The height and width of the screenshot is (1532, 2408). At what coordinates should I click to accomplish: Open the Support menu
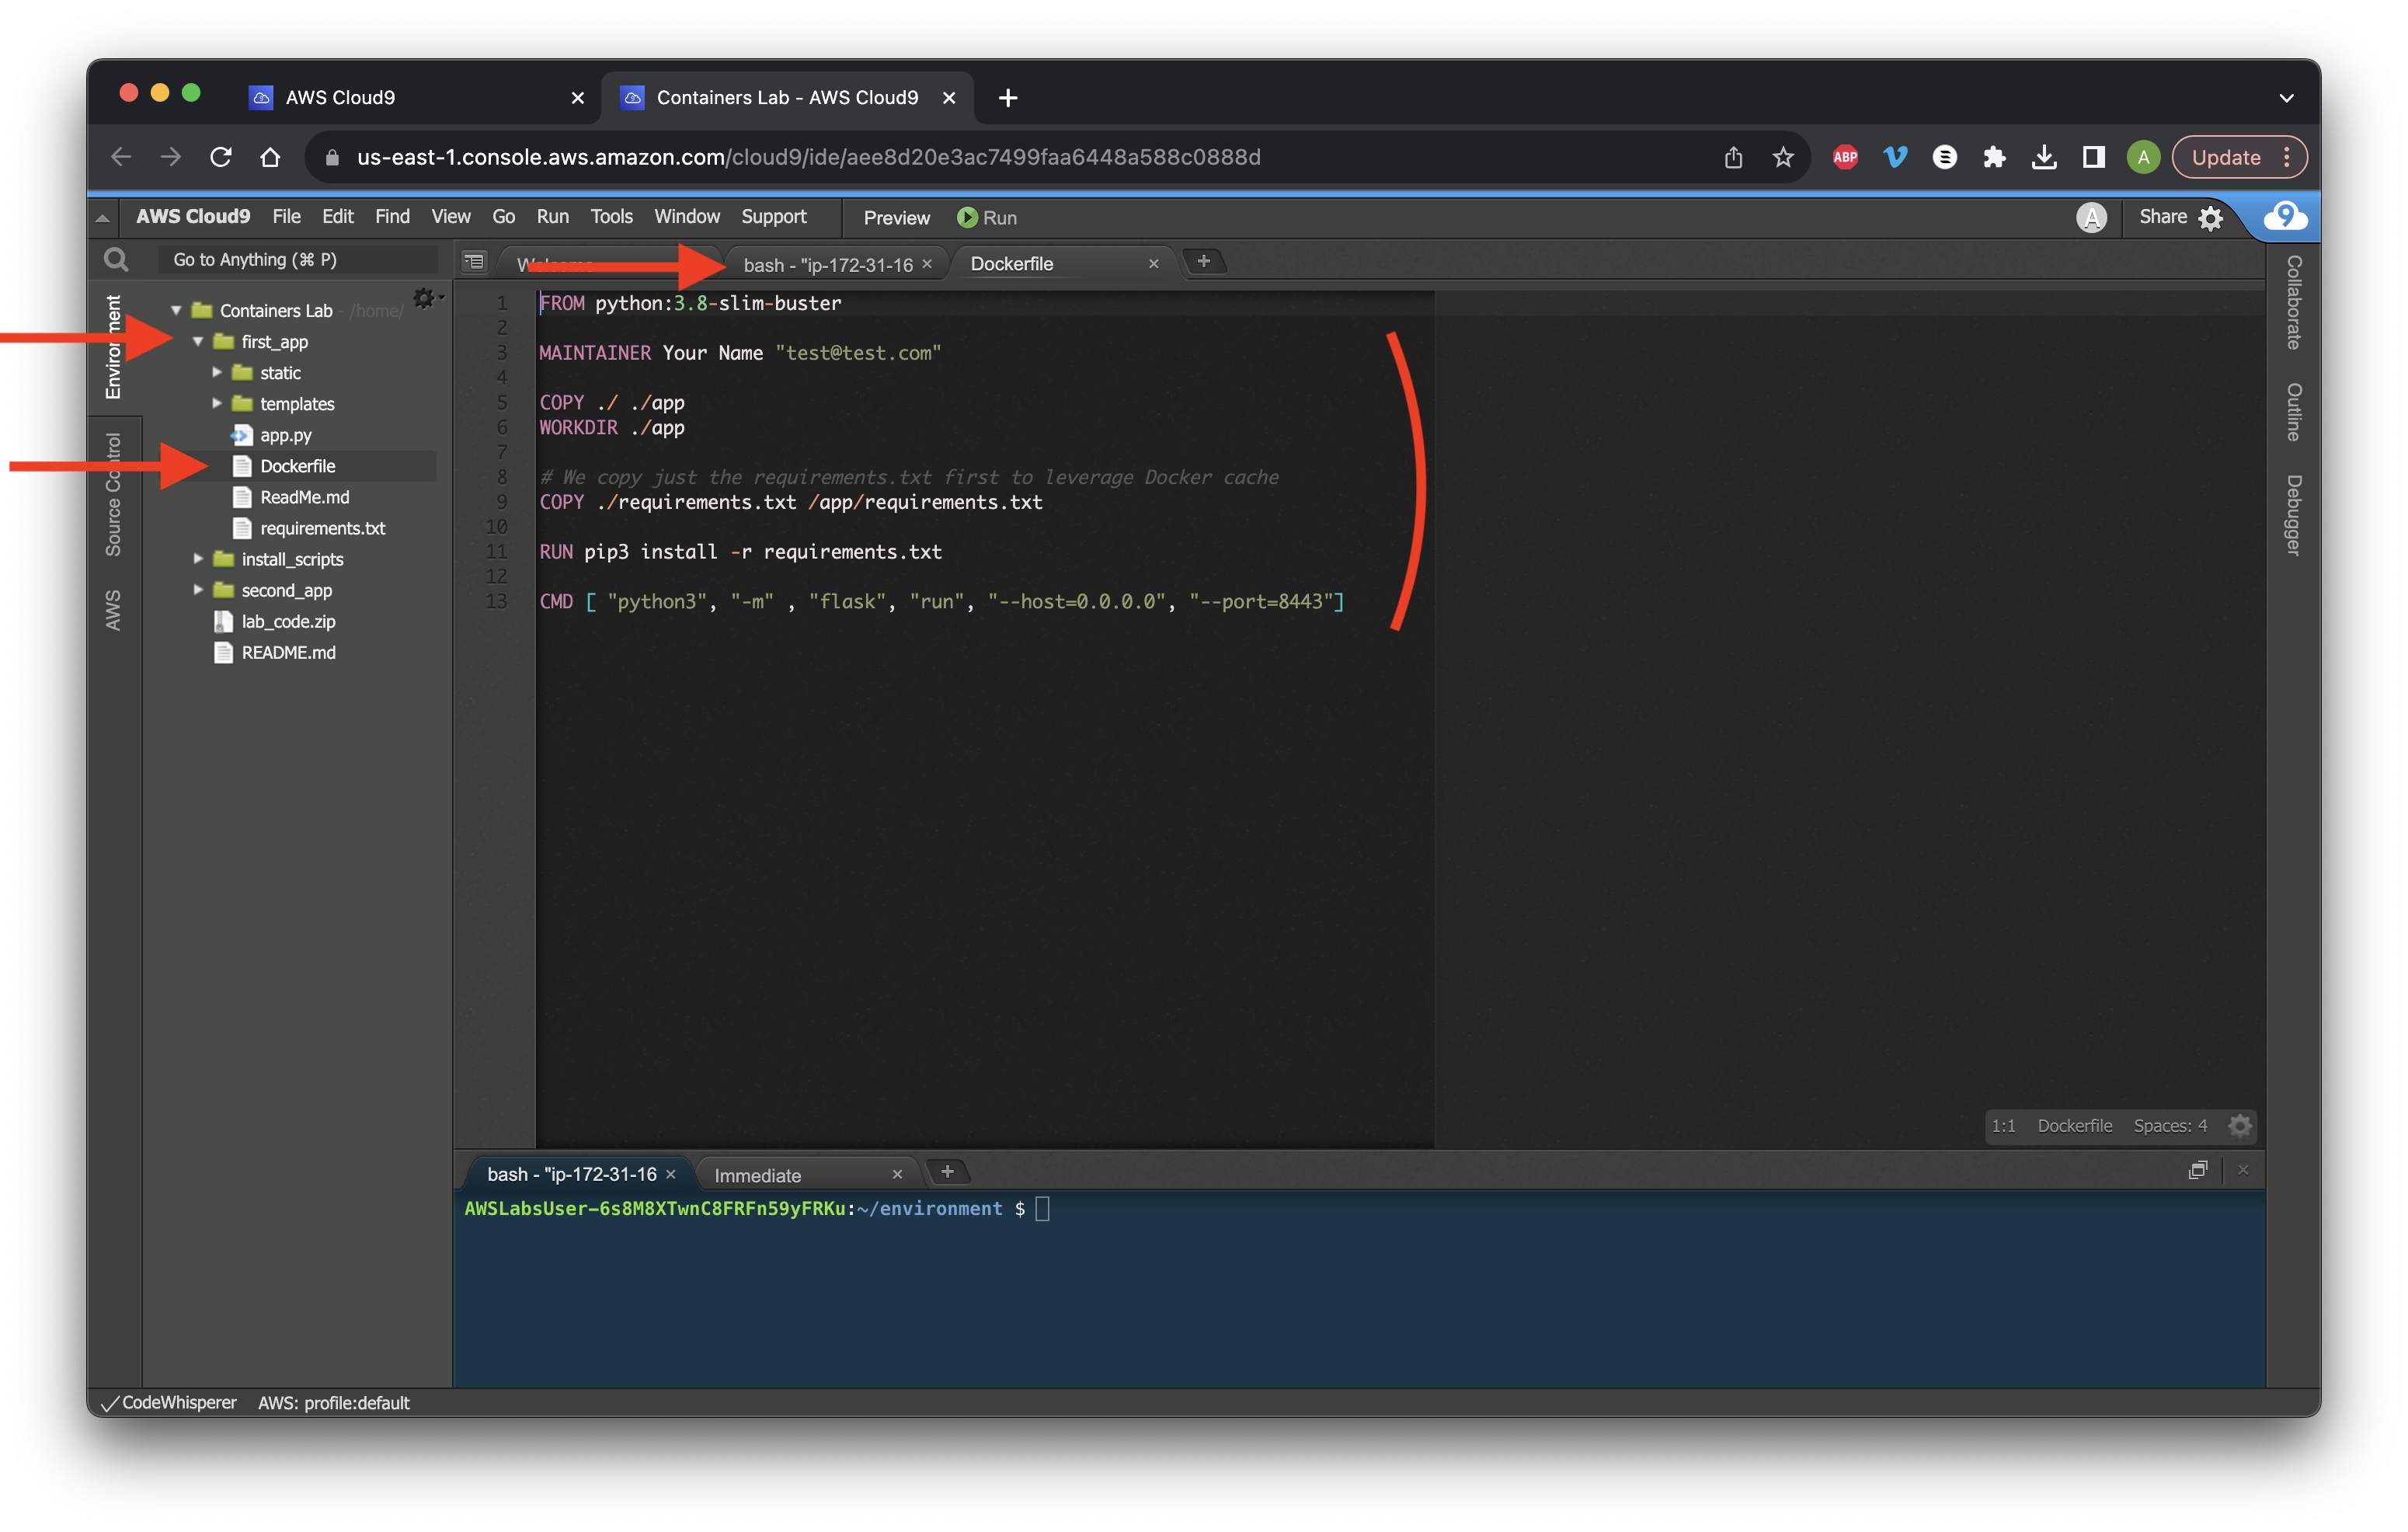coord(773,216)
